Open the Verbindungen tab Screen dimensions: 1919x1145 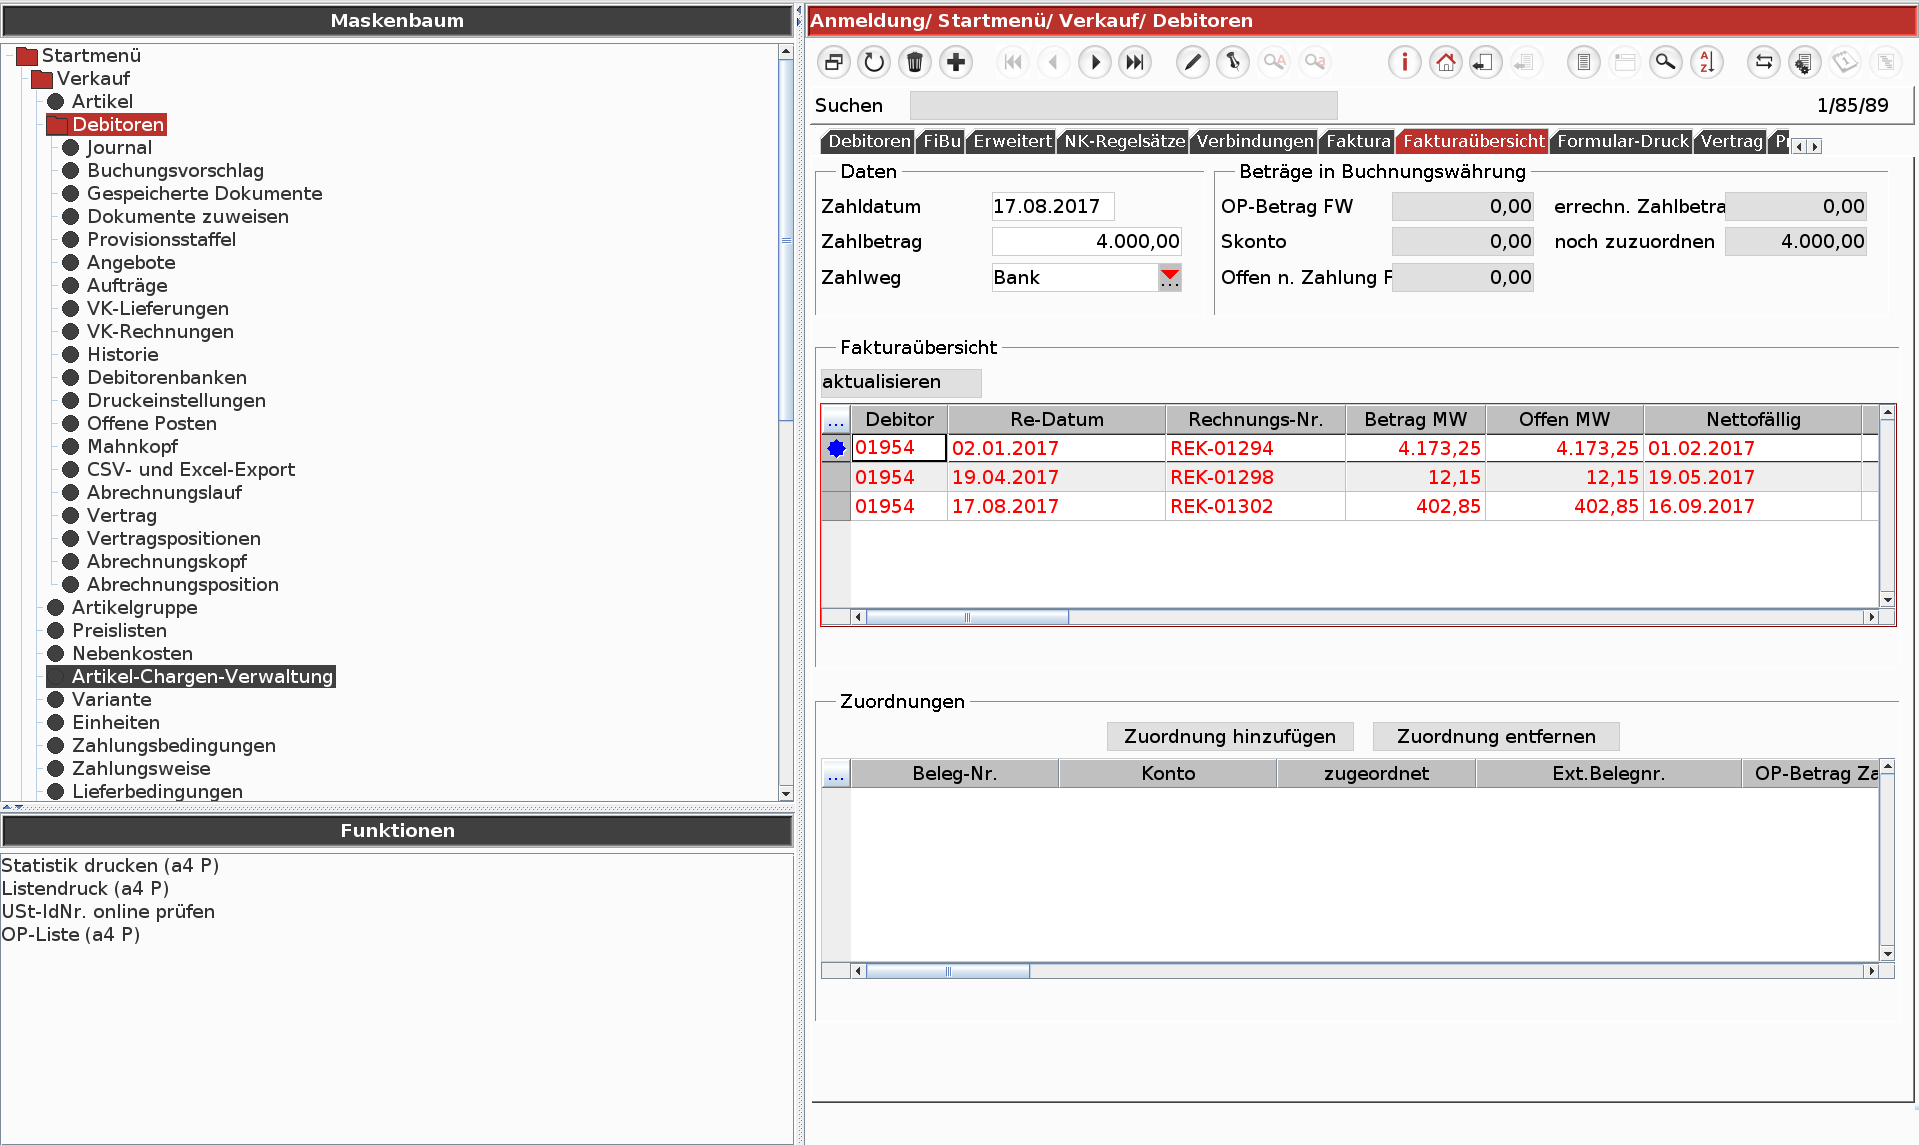1254,142
